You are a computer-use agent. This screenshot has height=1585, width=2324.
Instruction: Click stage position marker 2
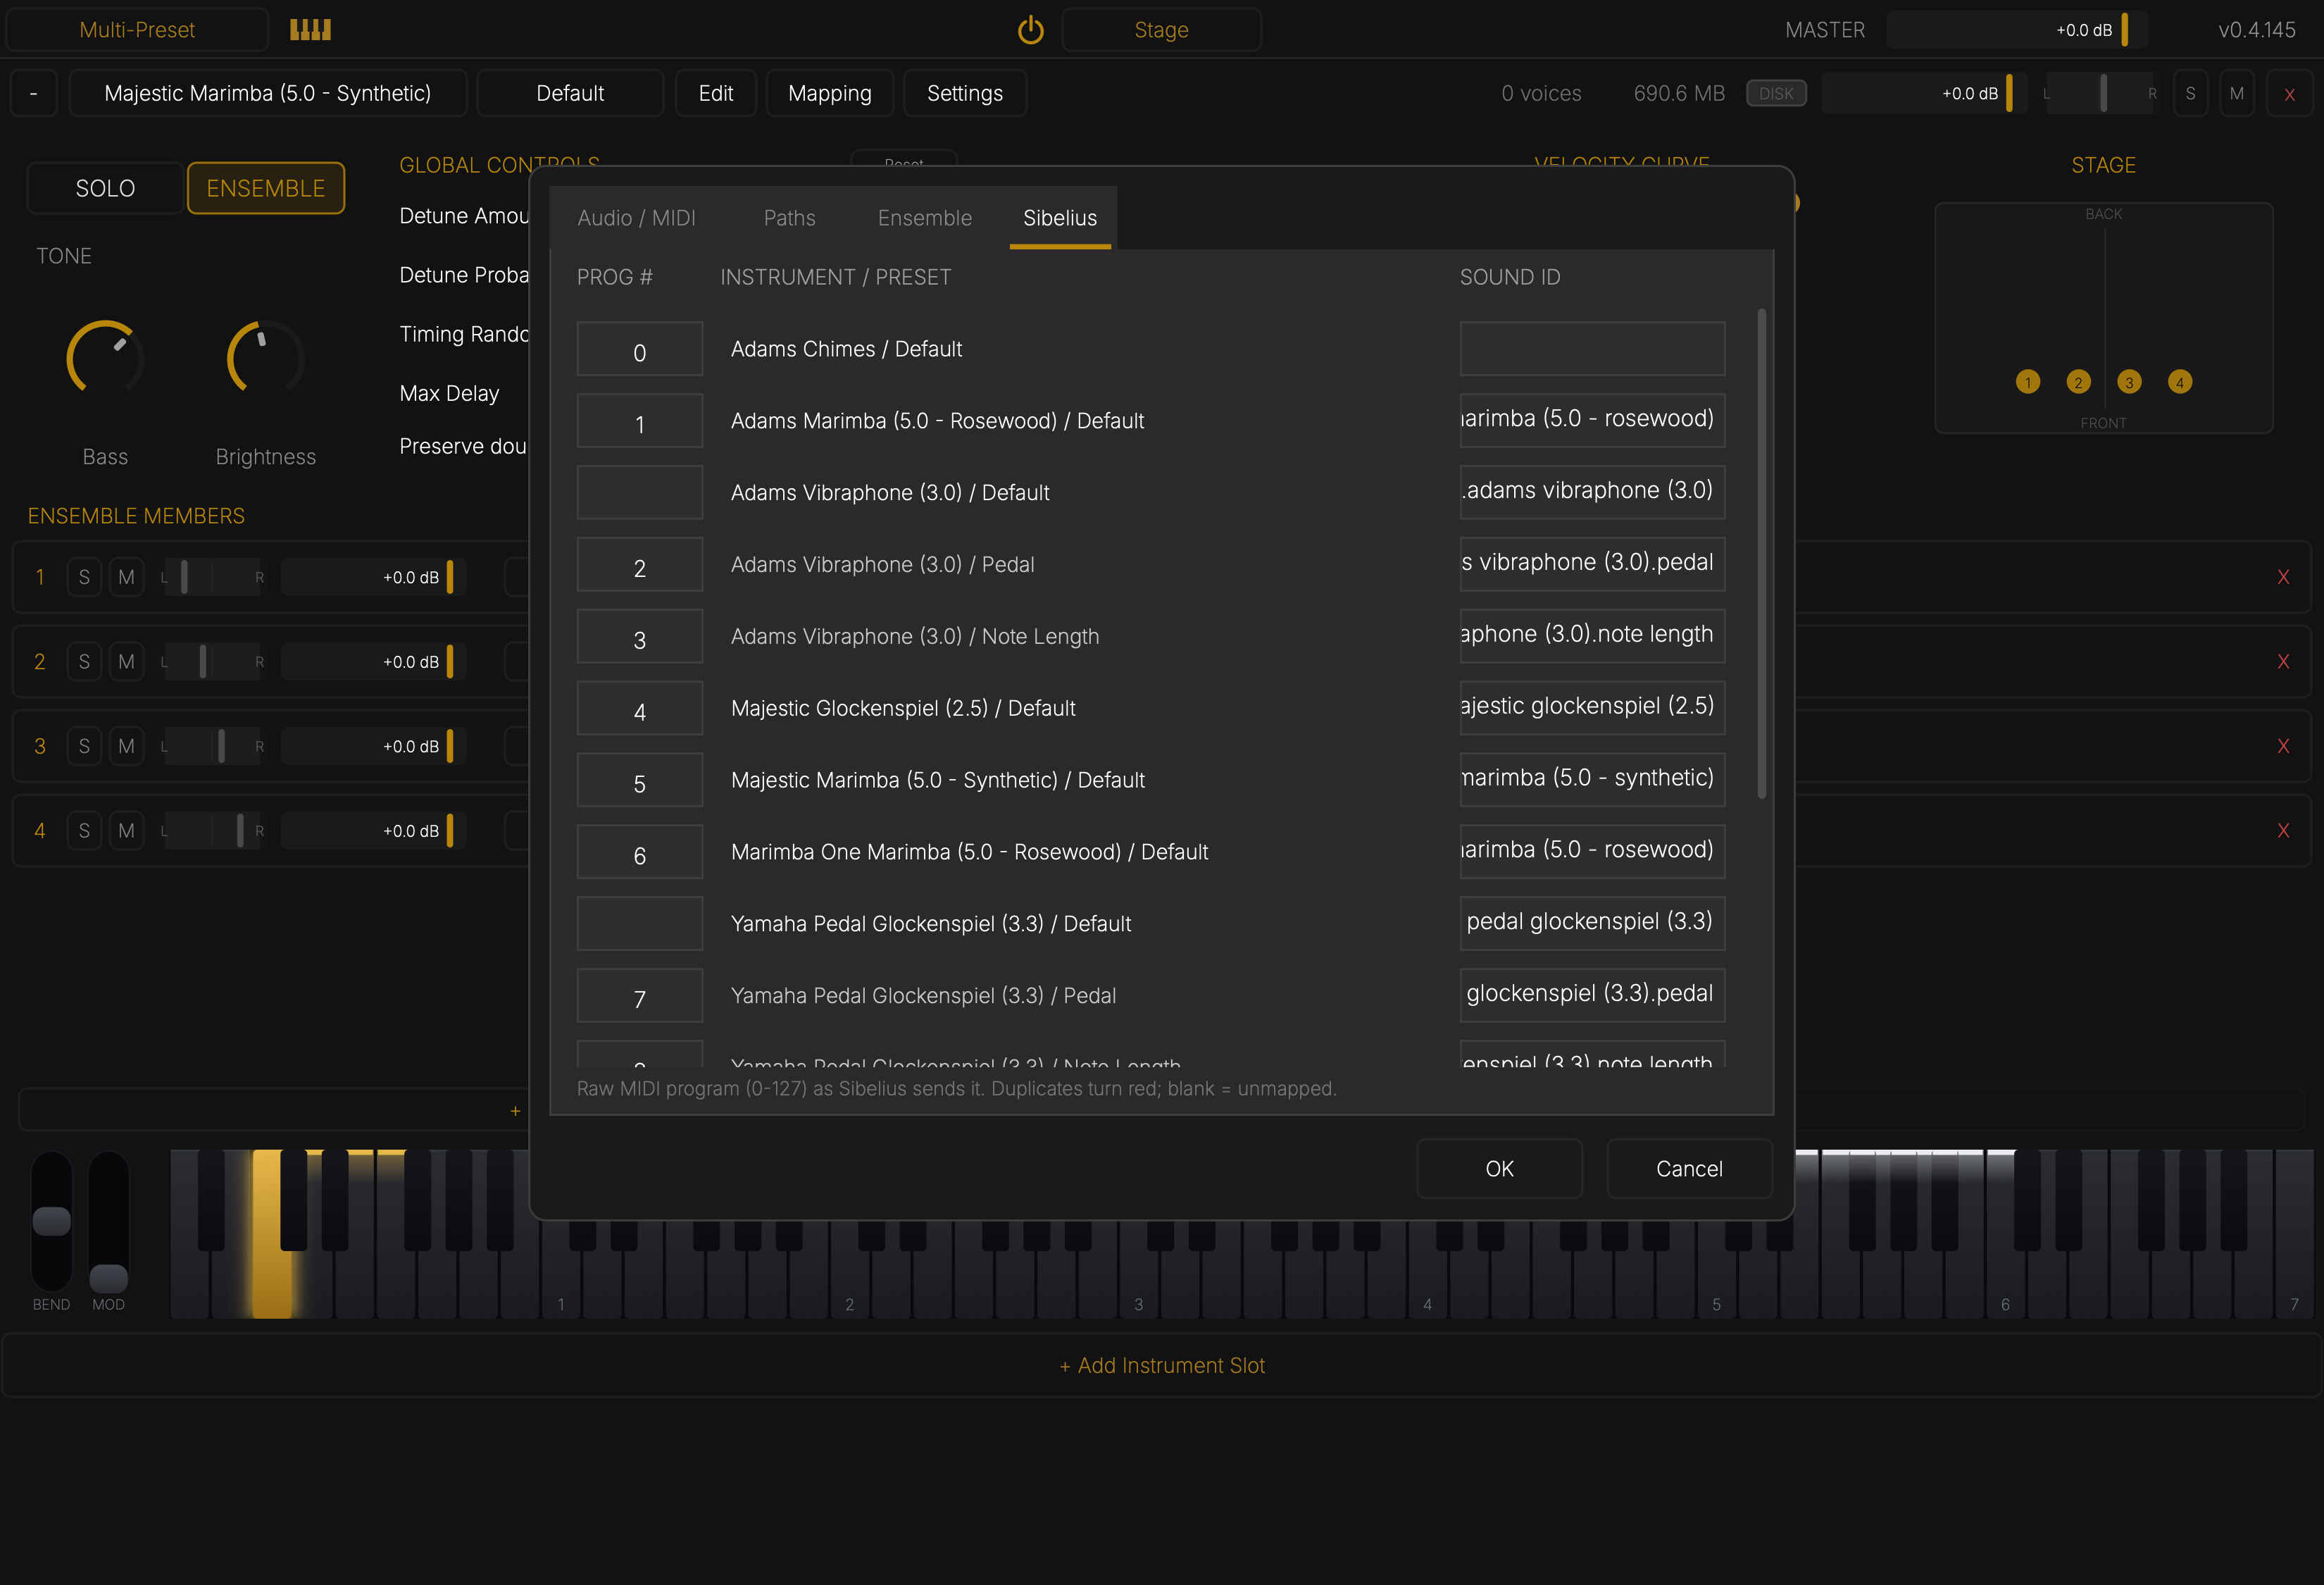2078,382
